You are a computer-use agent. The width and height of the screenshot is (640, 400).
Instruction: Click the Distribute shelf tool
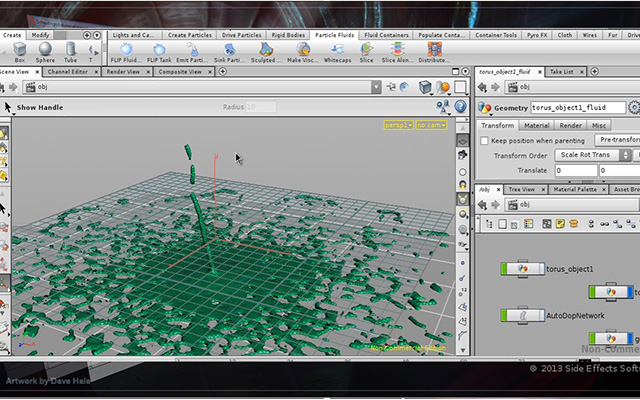434,53
